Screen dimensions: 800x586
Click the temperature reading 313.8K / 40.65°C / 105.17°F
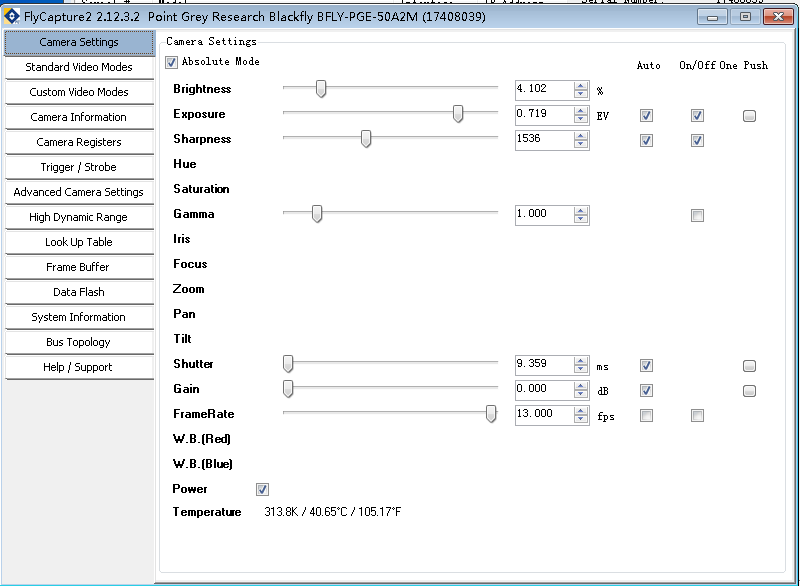click(x=333, y=512)
